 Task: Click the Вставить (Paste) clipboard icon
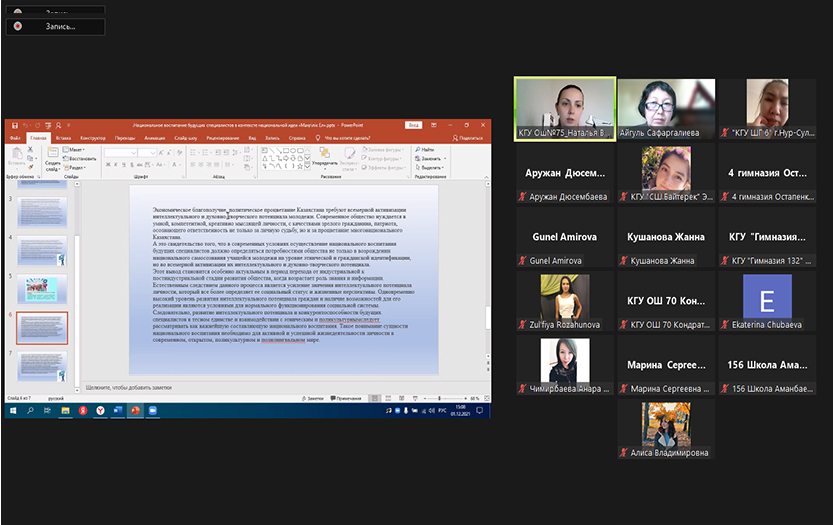16,156
